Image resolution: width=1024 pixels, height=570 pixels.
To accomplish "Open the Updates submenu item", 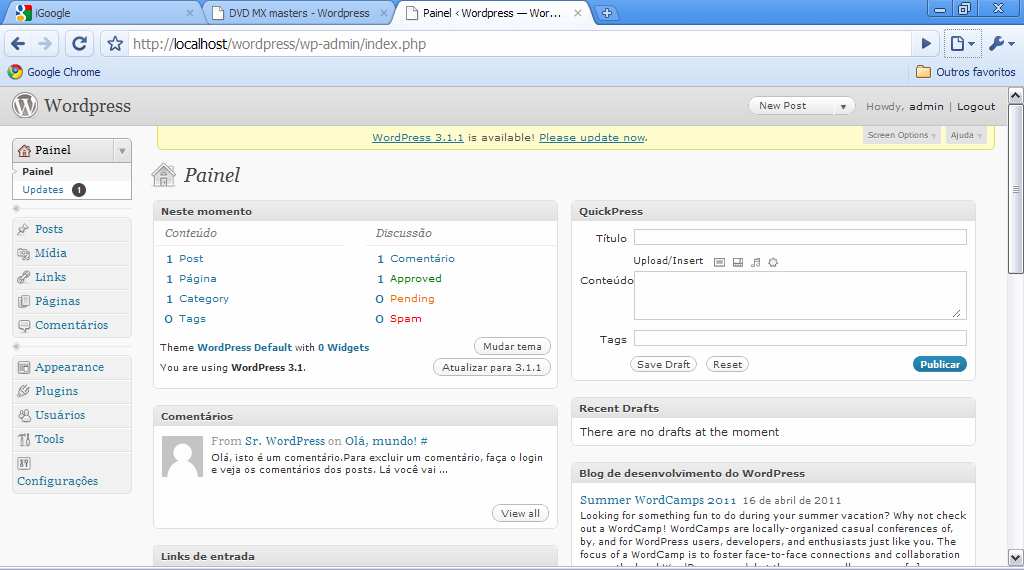I will pos(42,189).
